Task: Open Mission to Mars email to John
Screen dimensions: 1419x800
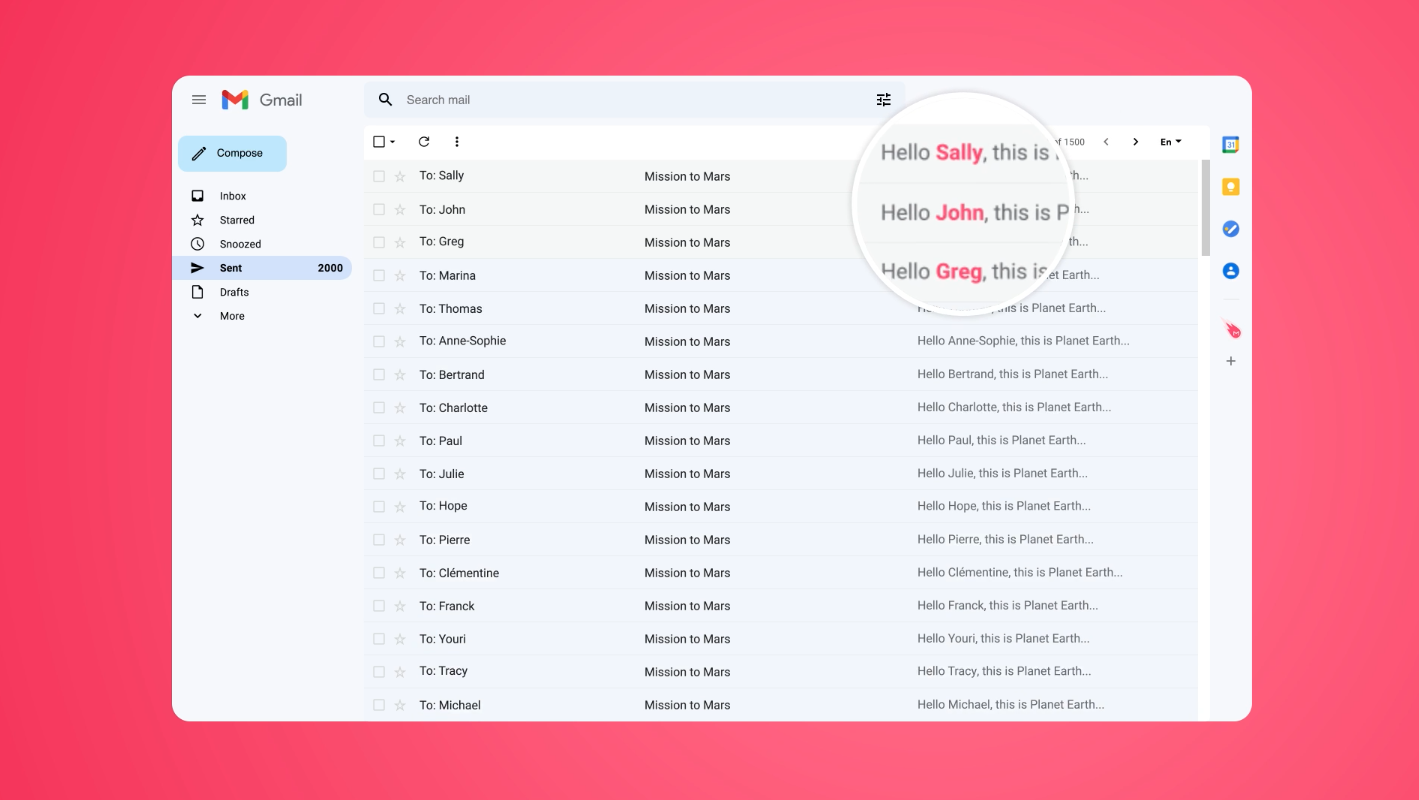Action: click(x=687, y=209)
